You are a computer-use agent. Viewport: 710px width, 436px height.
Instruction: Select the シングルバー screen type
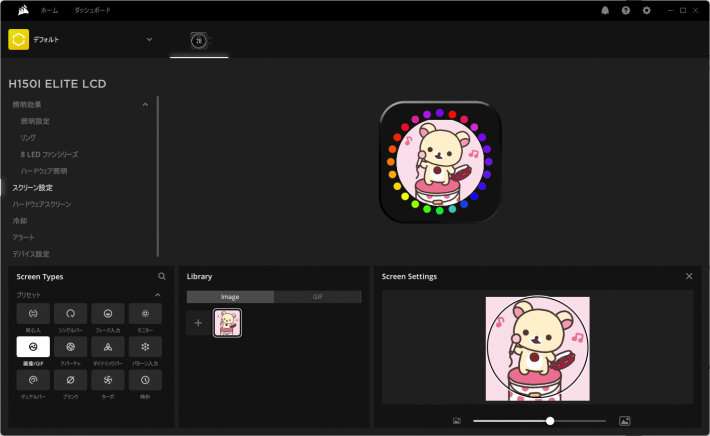tap(71, 314)
